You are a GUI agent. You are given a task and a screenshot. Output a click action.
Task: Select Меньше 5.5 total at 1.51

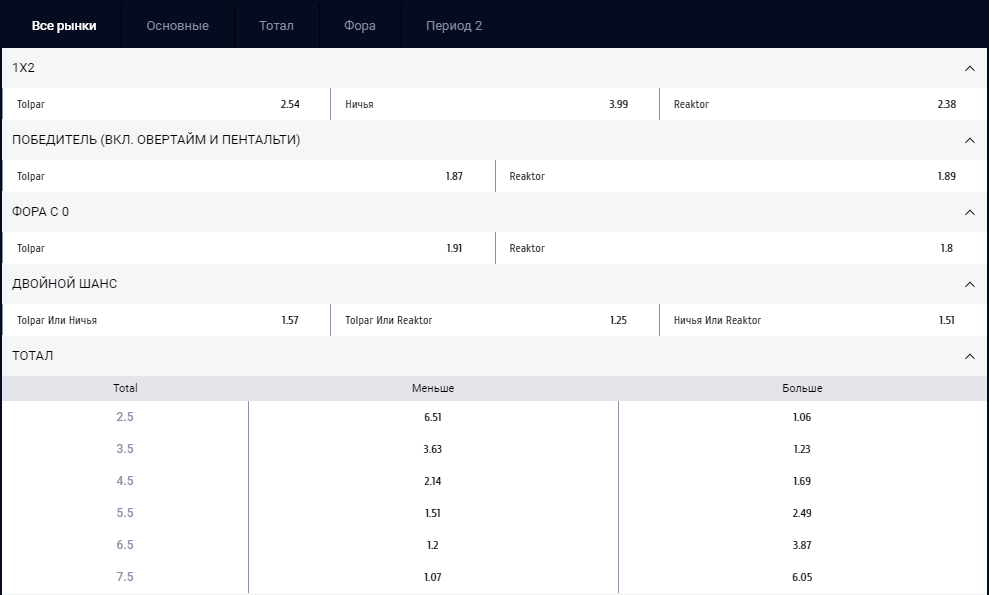[x=433, y=513]
